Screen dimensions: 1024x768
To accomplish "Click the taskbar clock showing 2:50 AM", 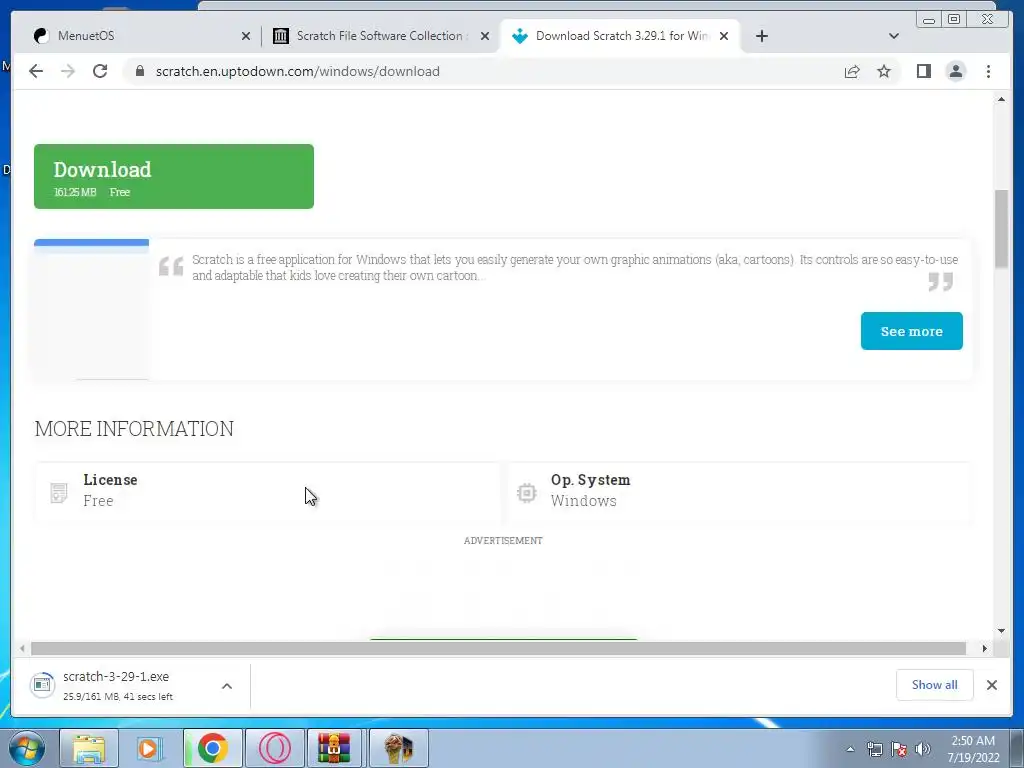I will [x=973, y=749].
